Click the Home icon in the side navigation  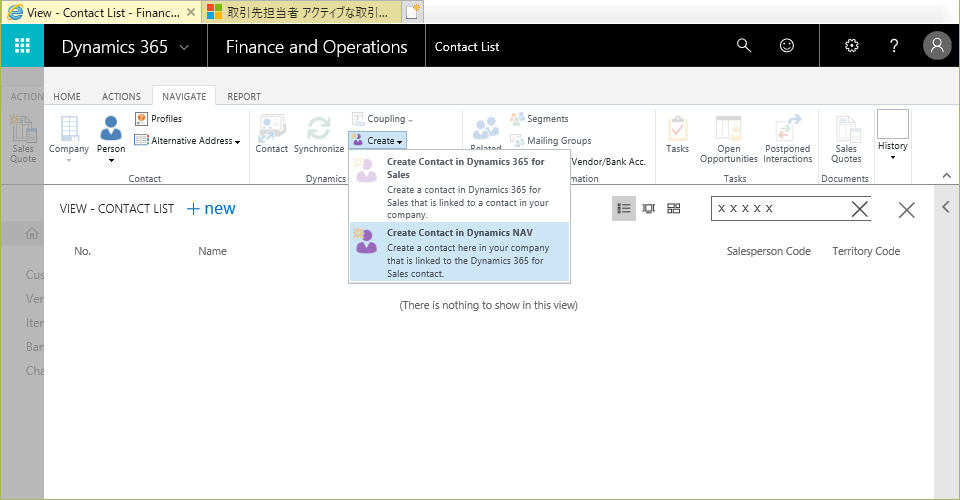(32, 233)
